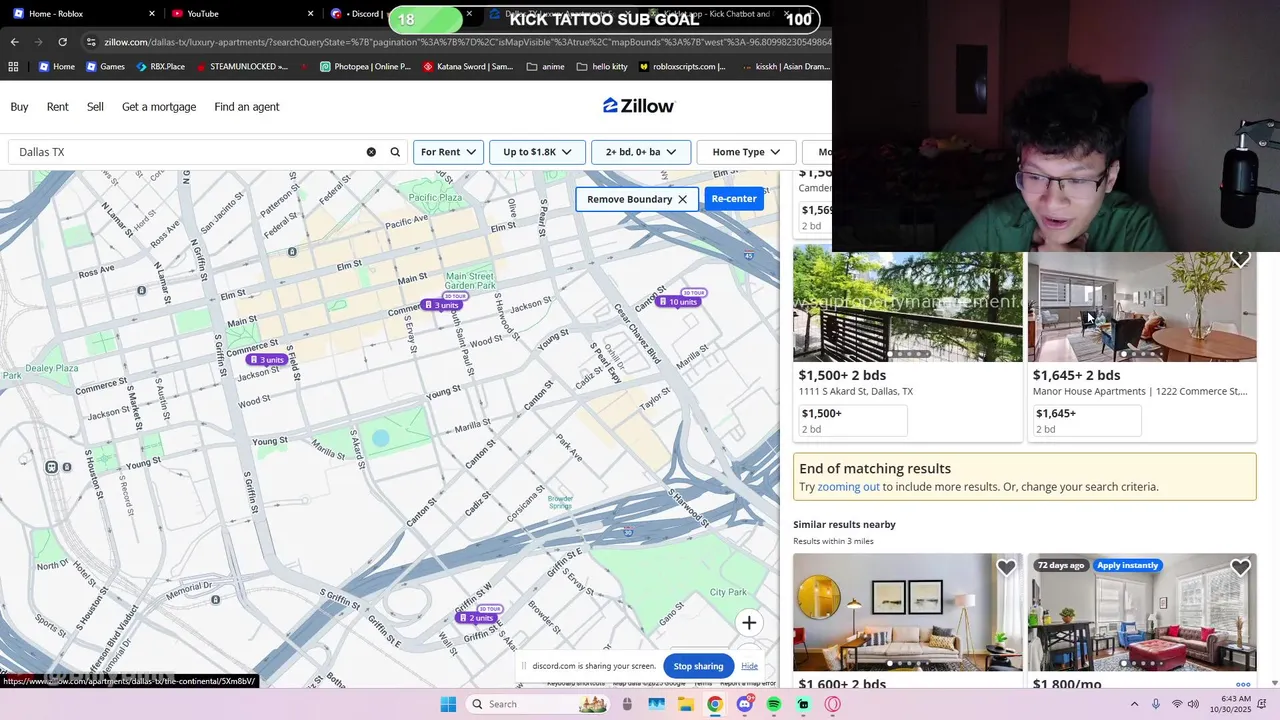
Task: Open the Games bookmark
Action: coord(105,67)
